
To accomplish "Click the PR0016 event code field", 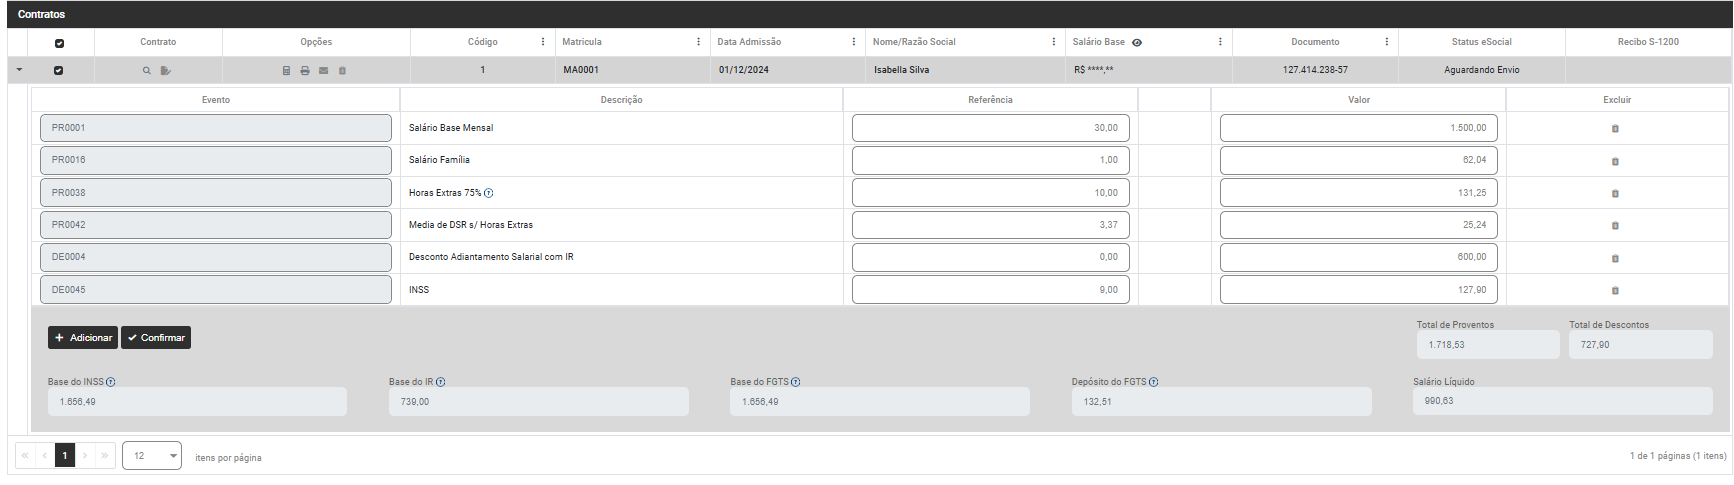I will [216, 160].
